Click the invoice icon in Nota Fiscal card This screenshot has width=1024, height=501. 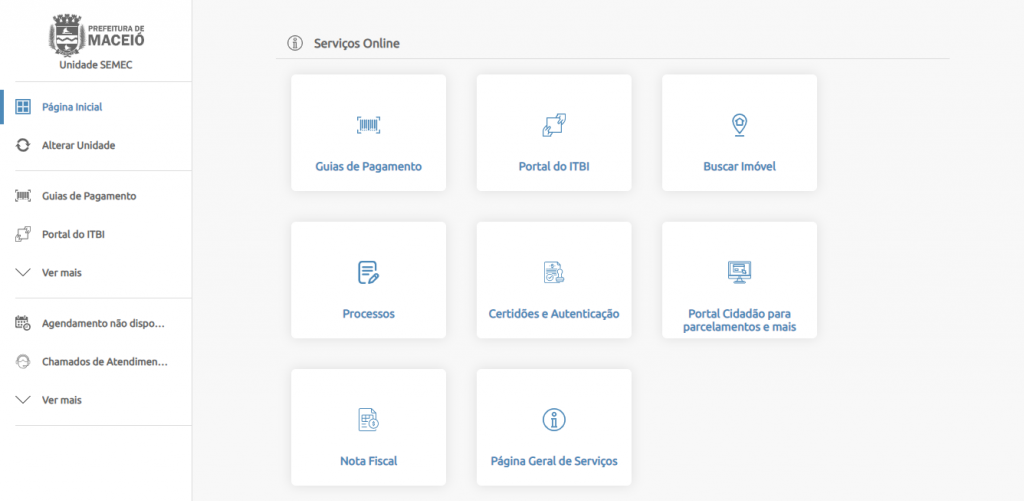coord(368,420)
